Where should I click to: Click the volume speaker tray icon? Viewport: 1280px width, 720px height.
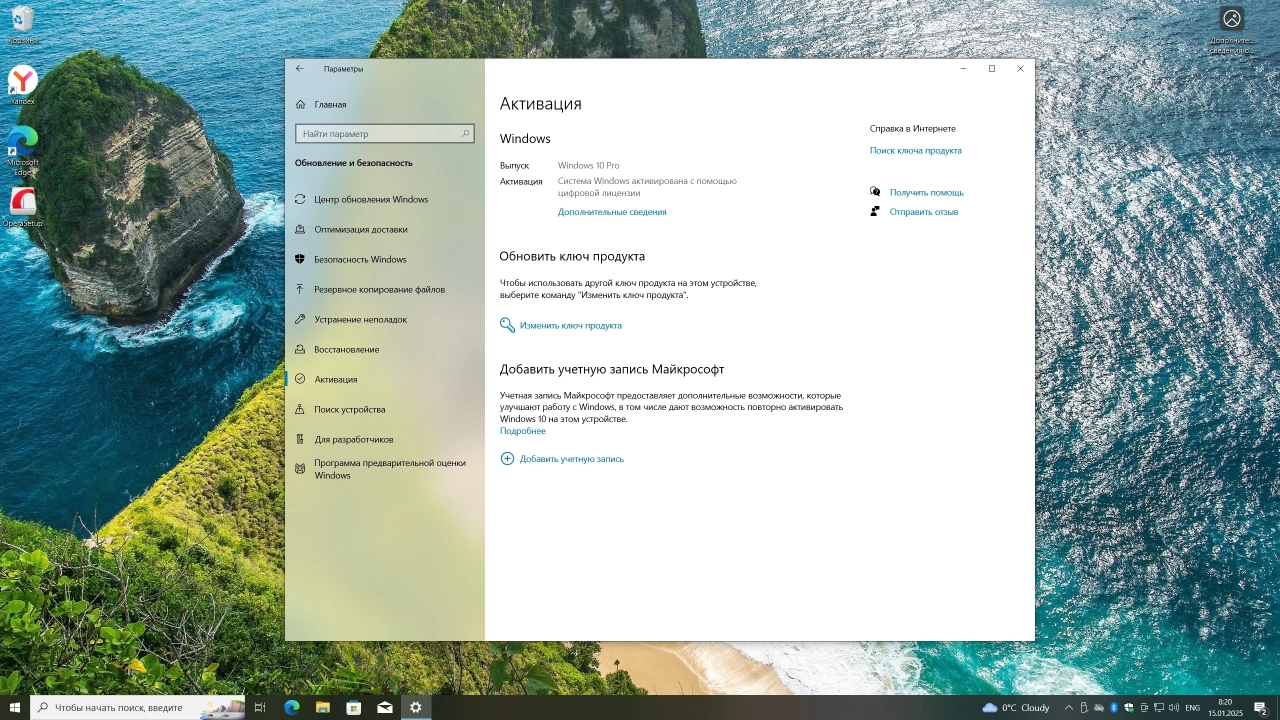point(1174,707)
